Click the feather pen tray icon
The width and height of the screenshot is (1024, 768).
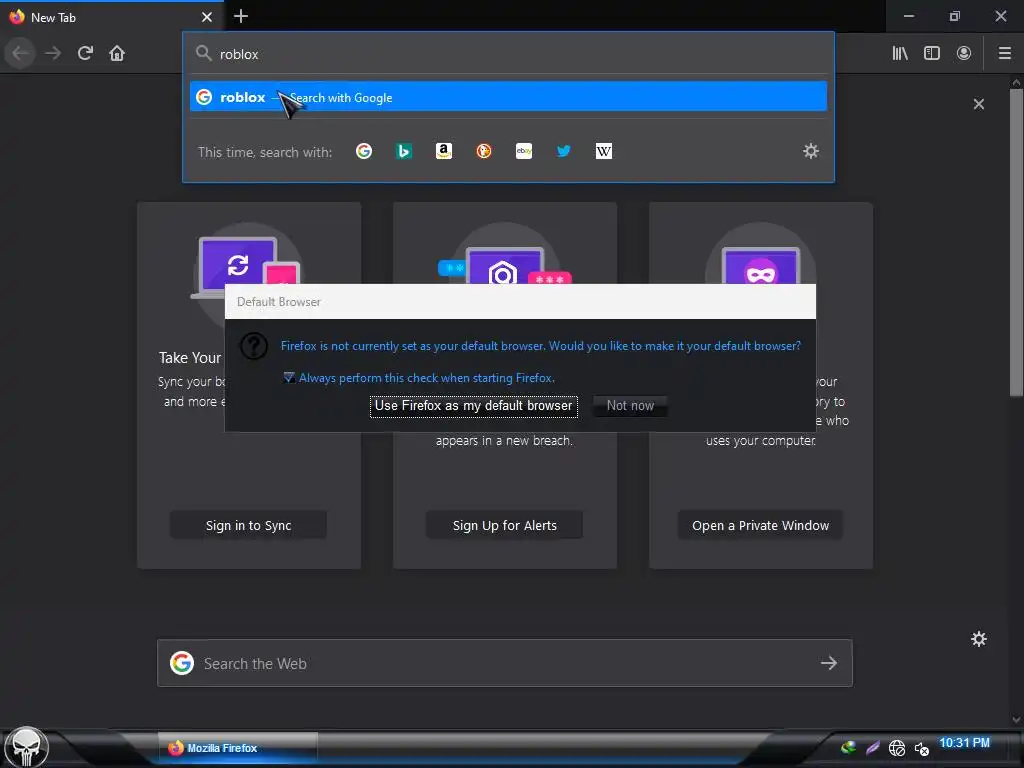(x=872, y=748)
